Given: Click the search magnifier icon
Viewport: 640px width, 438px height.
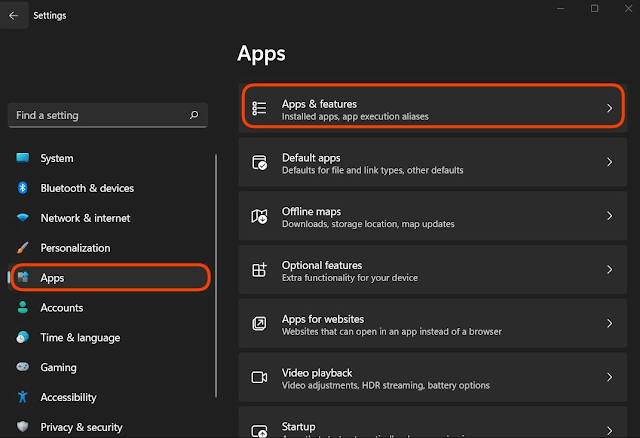Looking at the screenshot, I should click(194, 115).
